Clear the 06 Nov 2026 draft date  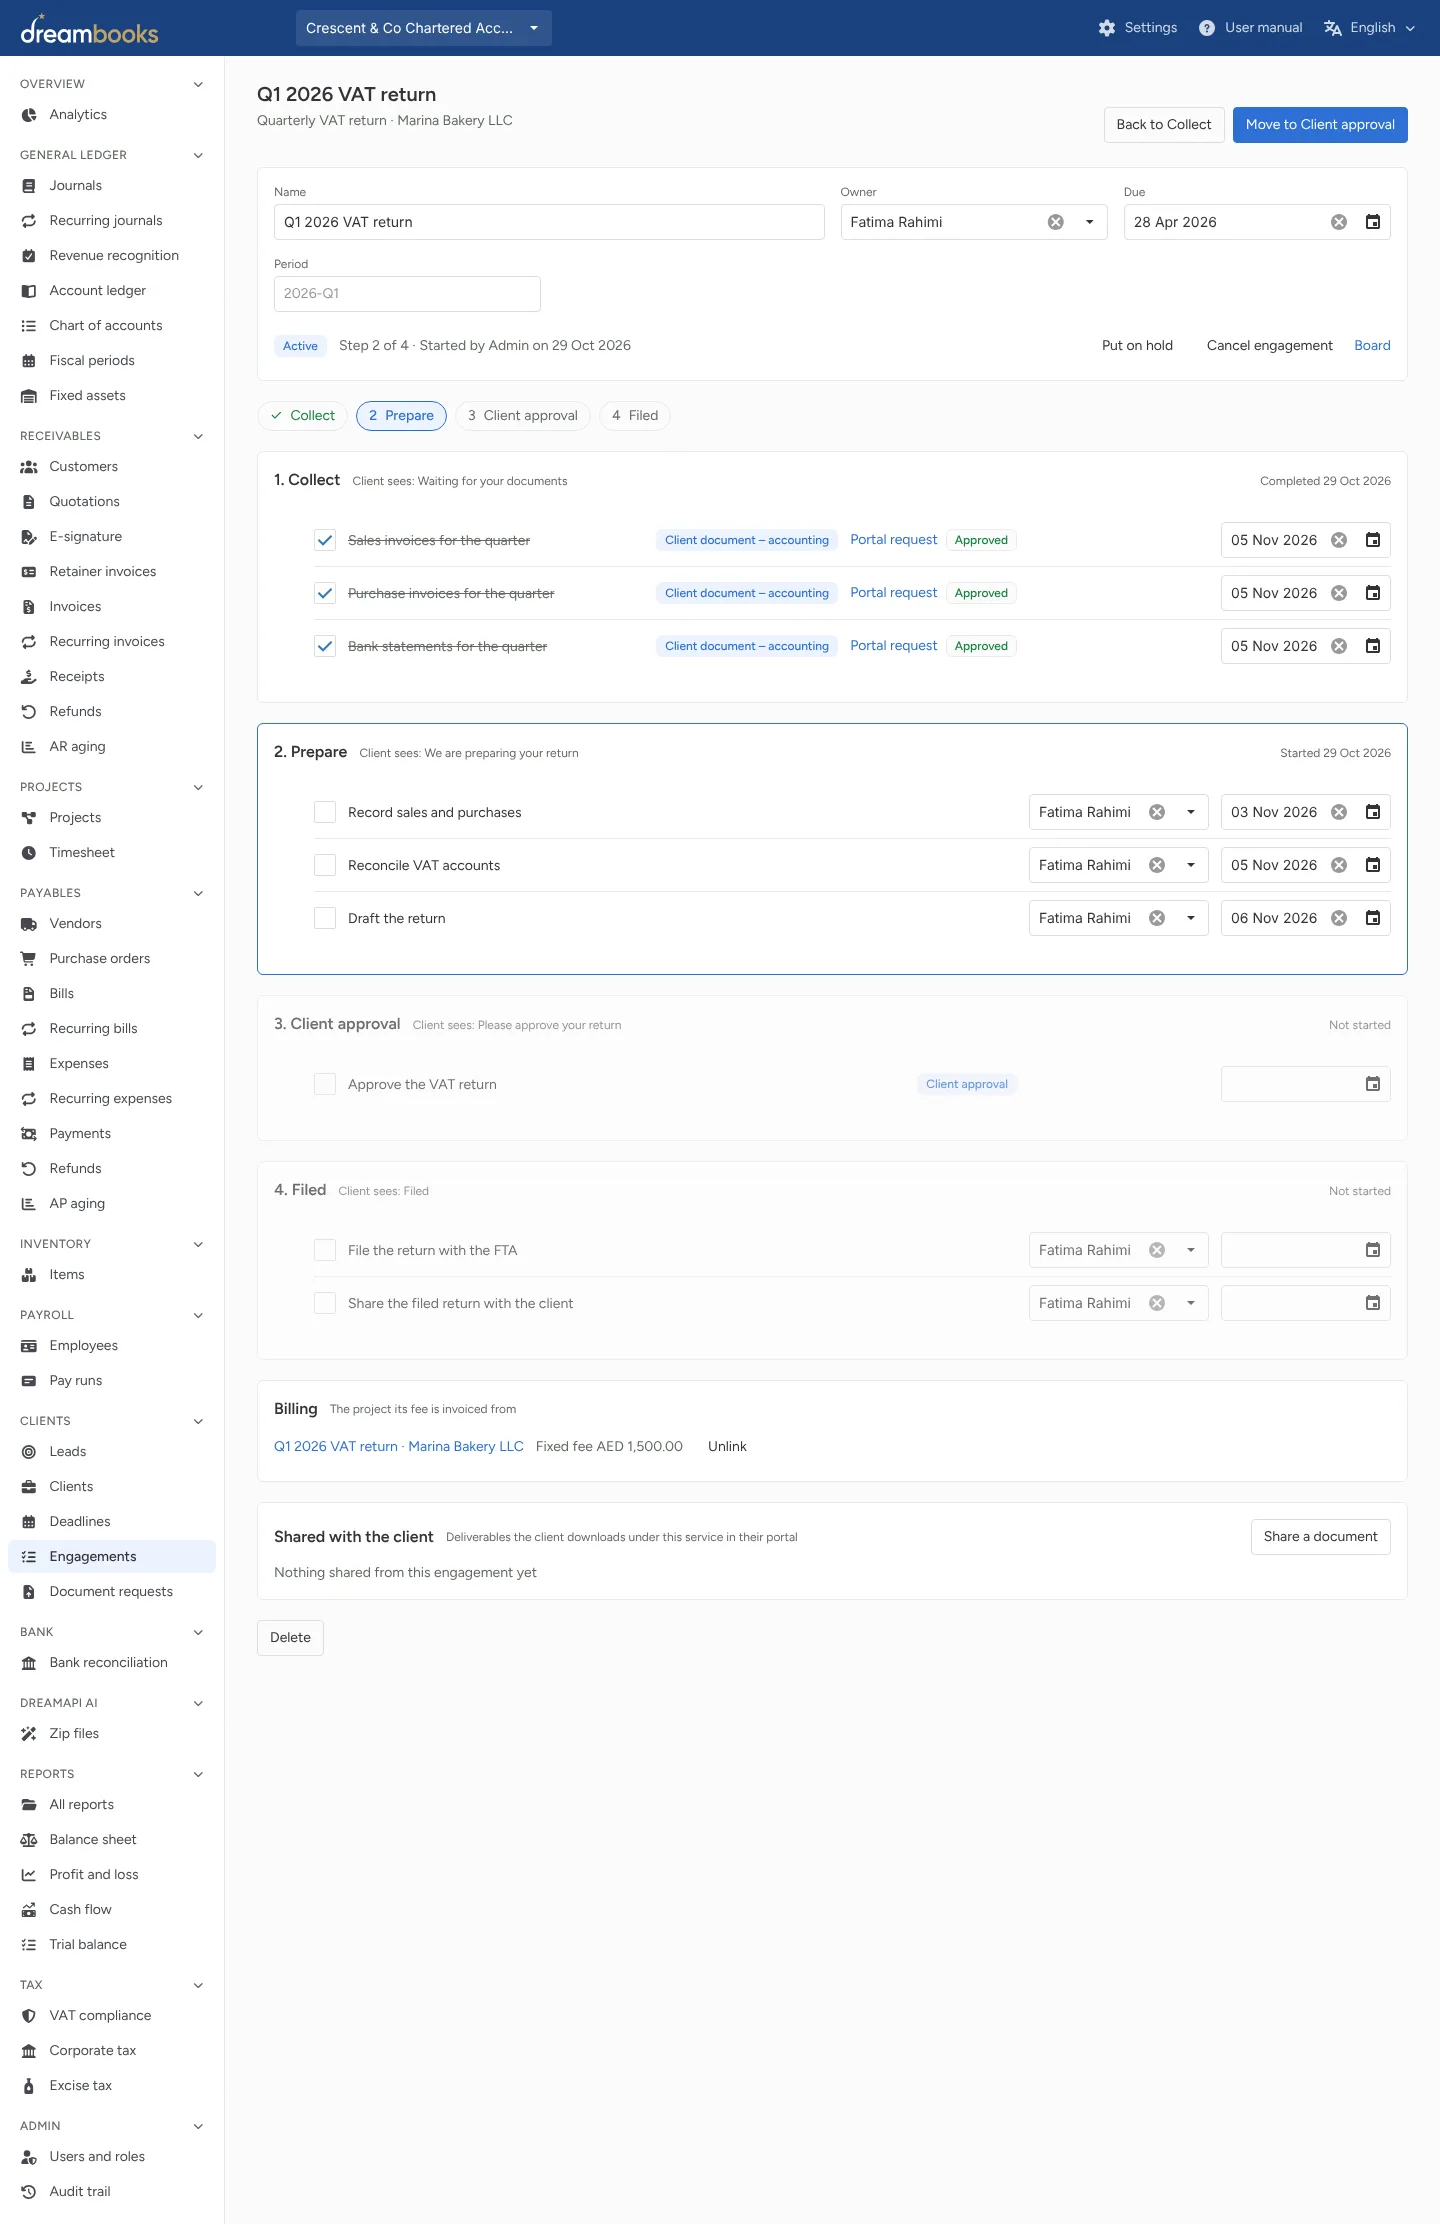[x=1339, y=918]
